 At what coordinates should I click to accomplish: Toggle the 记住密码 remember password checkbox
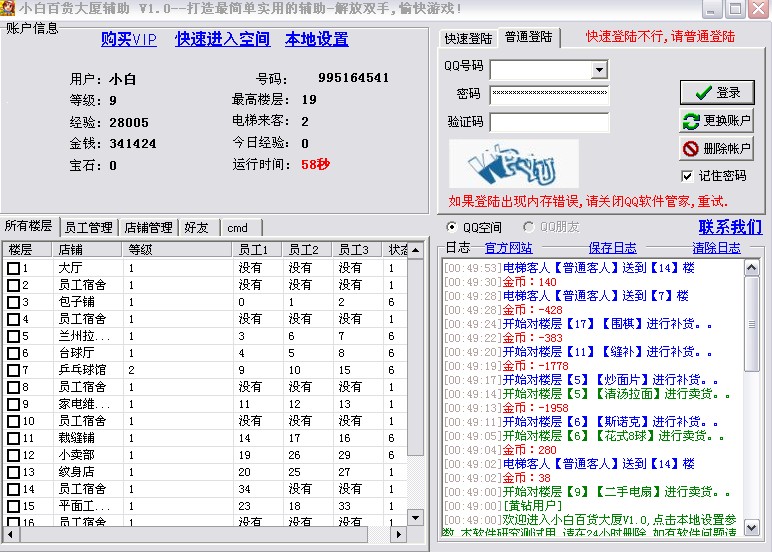(x=687, y=176)
